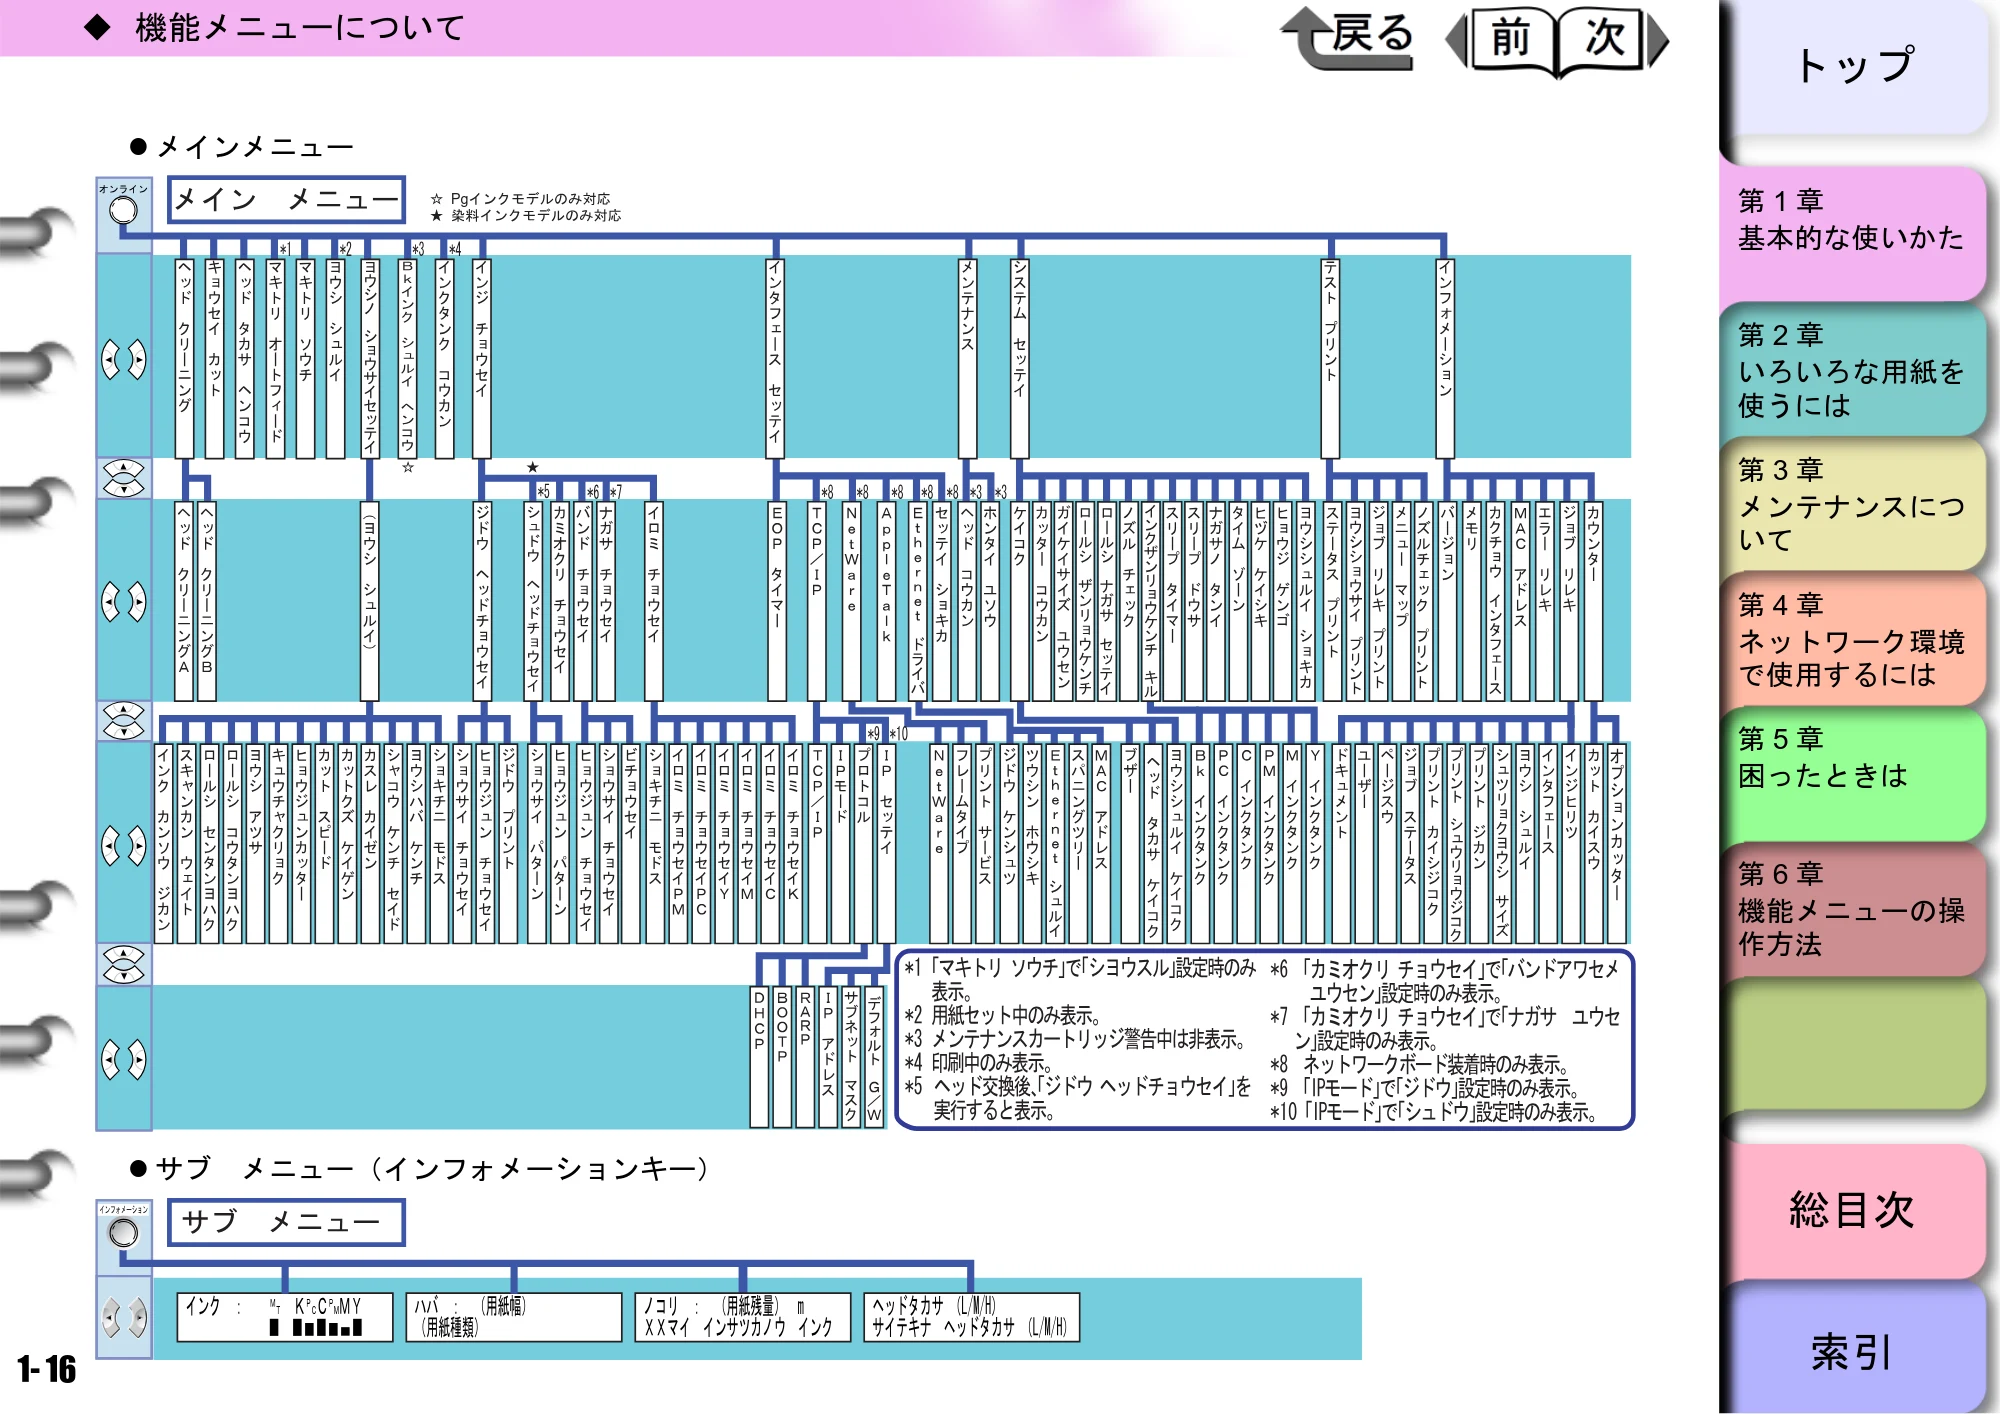The width and height of the screenshot is (2000, 1414).
Task: Click the システム セッテイ menu item
Action: tap(1019, 358)
